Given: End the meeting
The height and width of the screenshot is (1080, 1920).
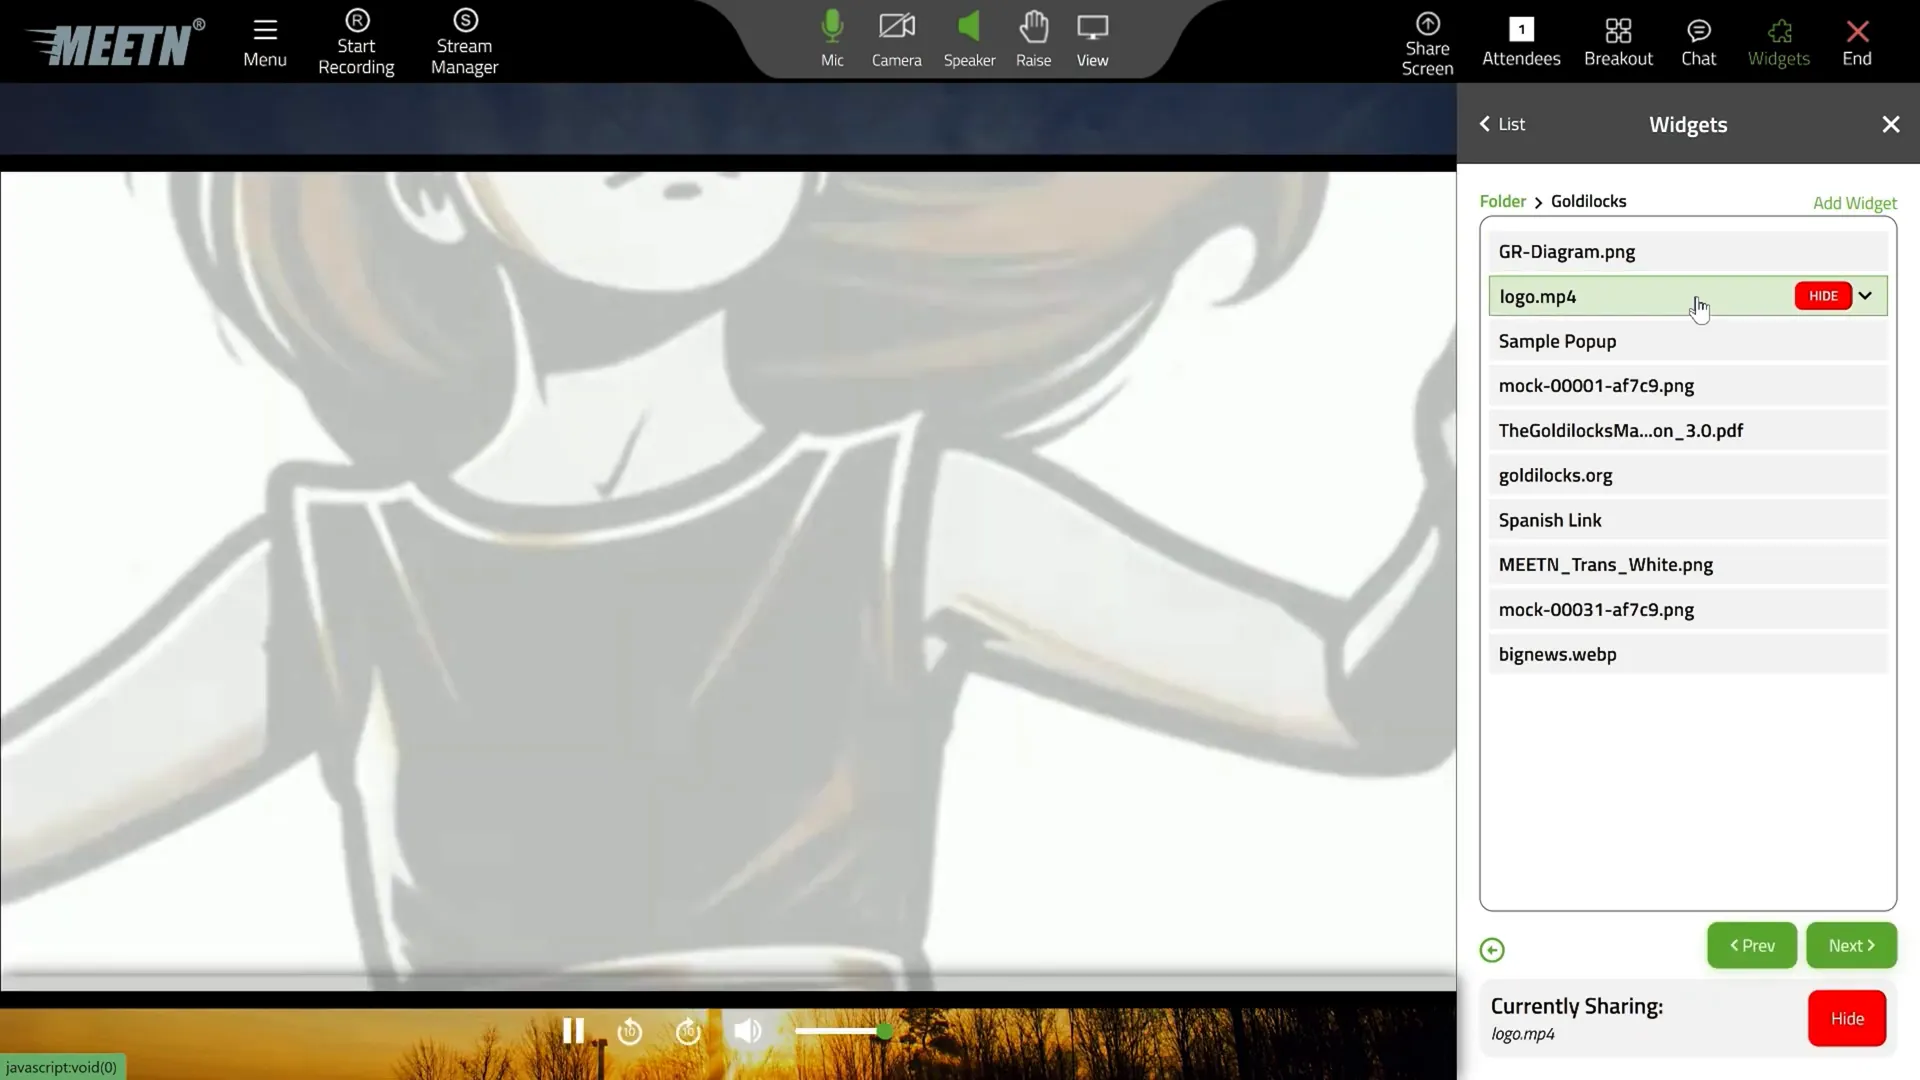Looking at the screenshot, I should (x=1857, y=43).
